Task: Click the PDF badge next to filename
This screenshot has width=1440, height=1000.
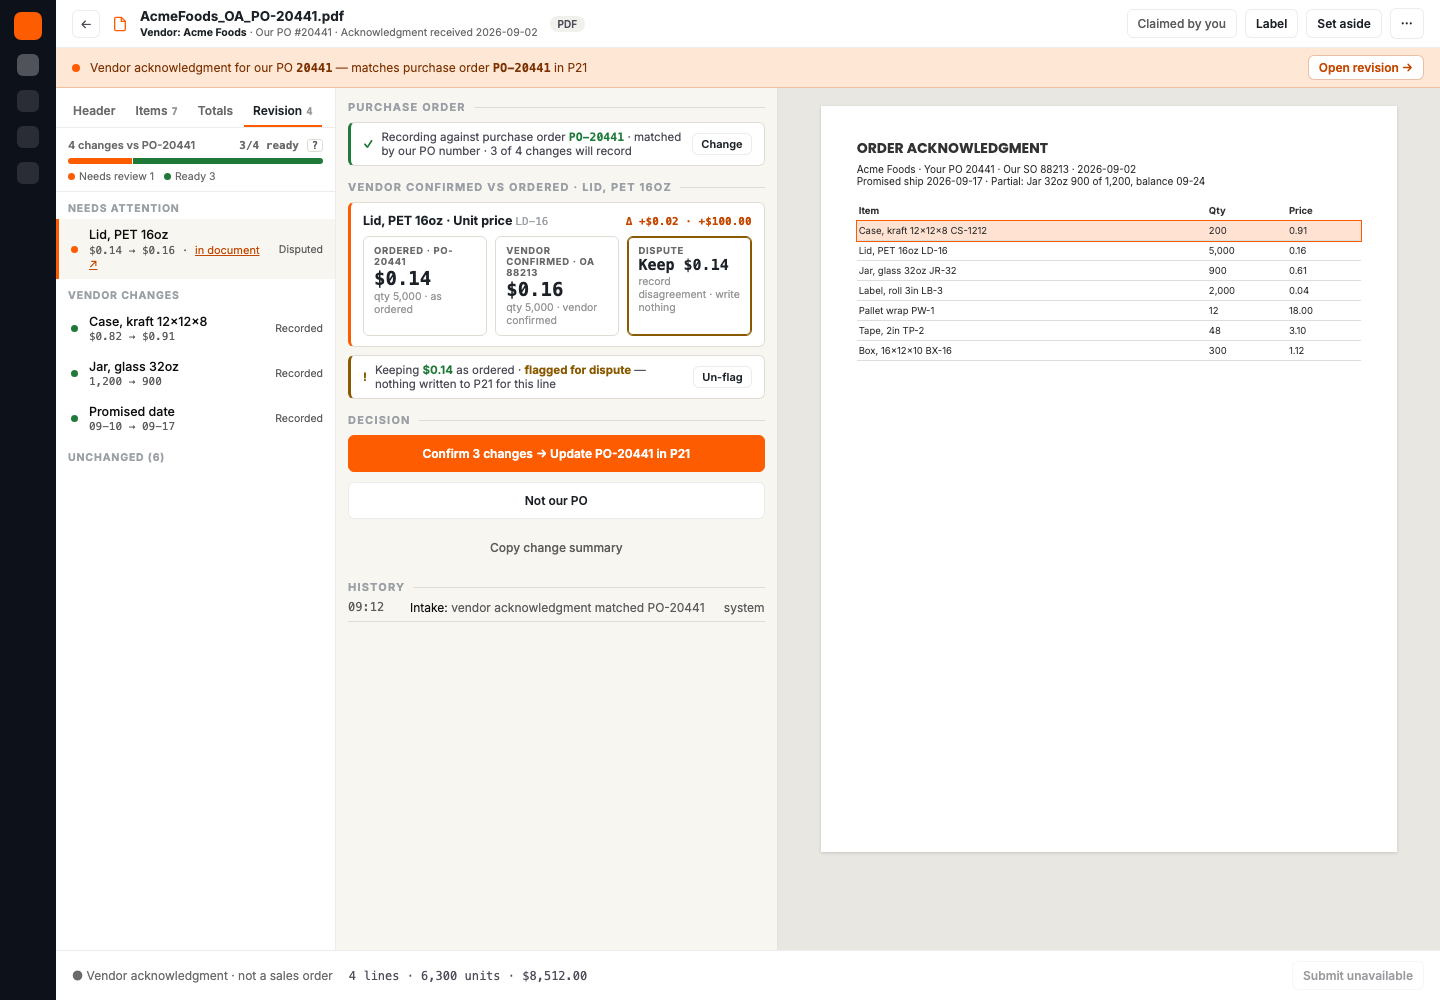Action: (x=567, y=24)
